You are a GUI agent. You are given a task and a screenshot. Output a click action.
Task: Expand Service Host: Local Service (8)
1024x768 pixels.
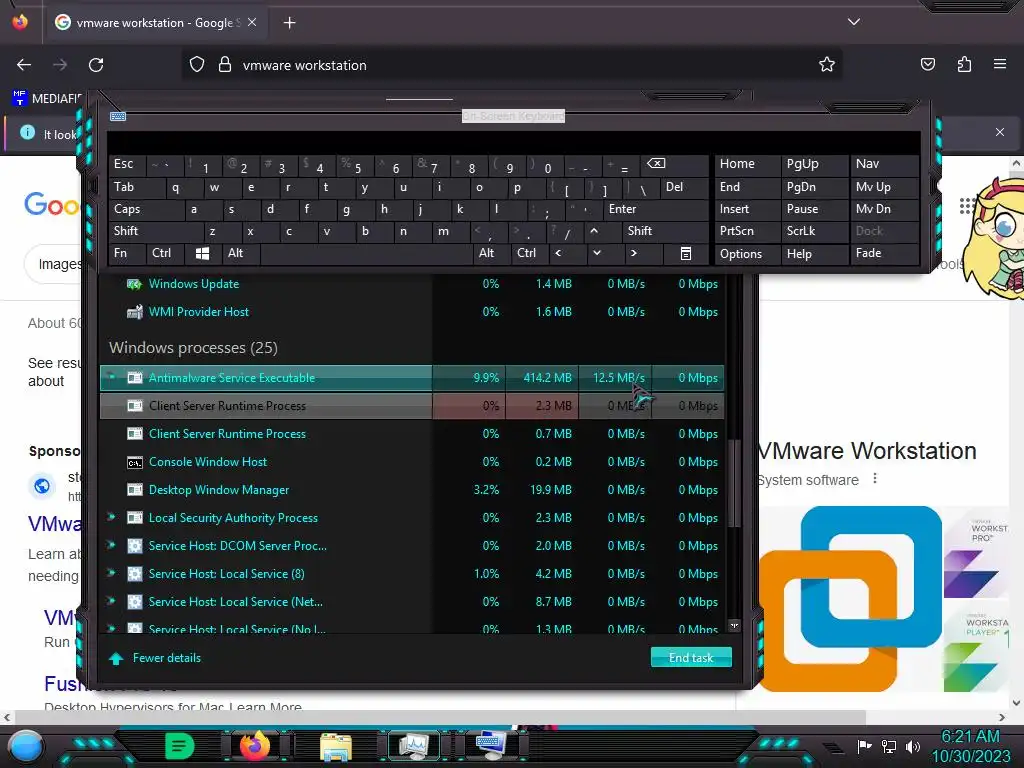[x=111, y=573]
